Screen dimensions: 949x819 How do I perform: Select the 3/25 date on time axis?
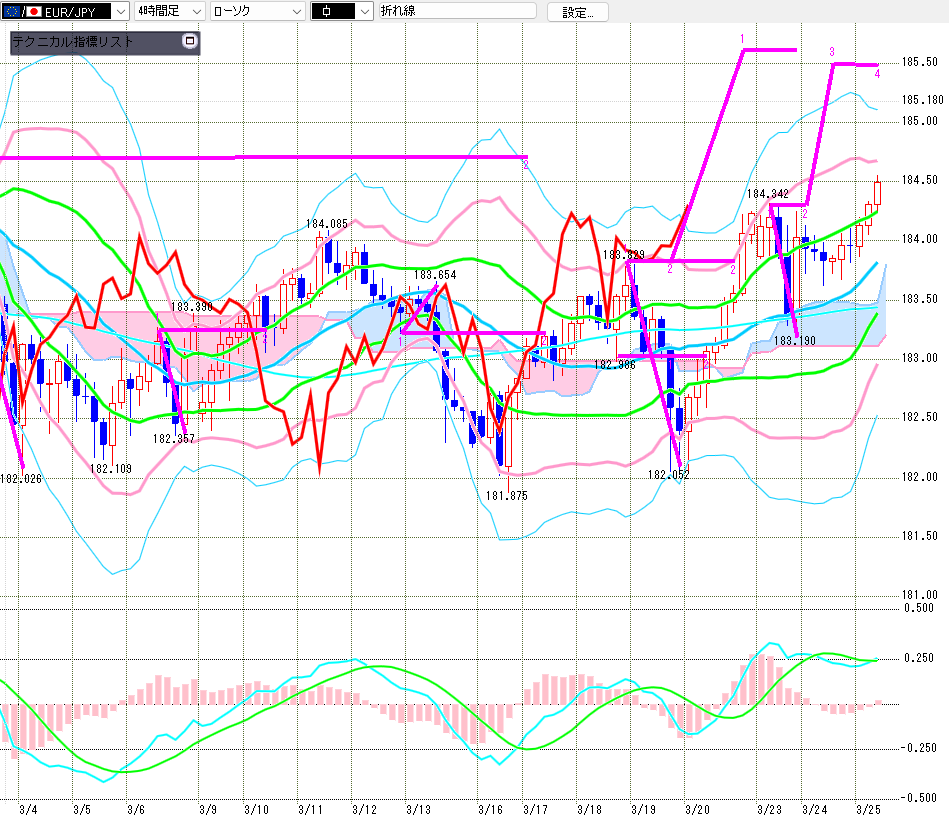point(868,808)
